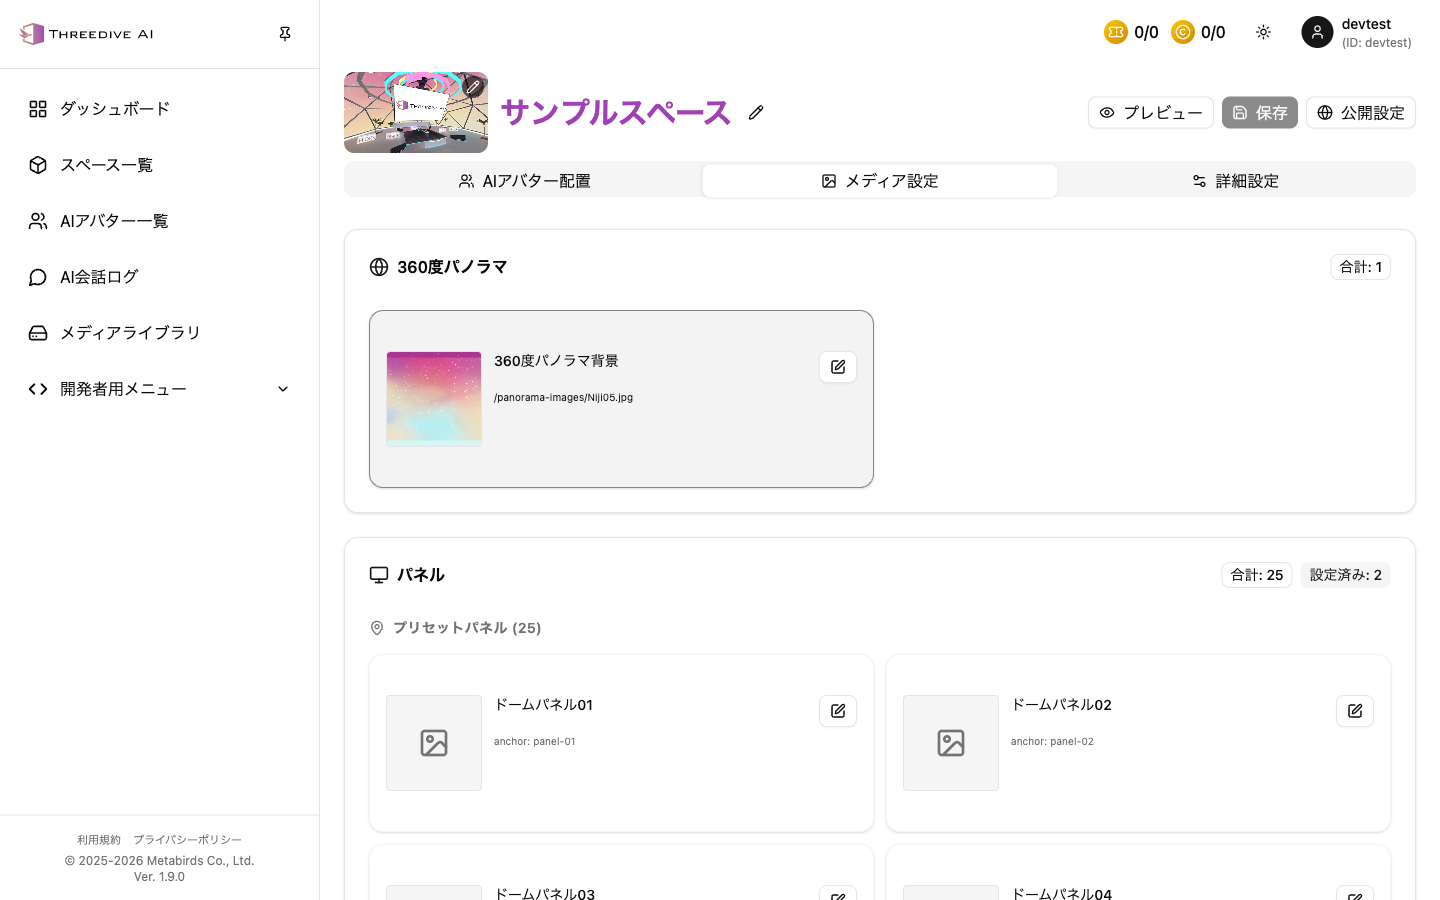Edit the space thumbnail with pencil overlay
Image resolution: width=1440 pixels, height=900 pixels.
tap(473, 87)
